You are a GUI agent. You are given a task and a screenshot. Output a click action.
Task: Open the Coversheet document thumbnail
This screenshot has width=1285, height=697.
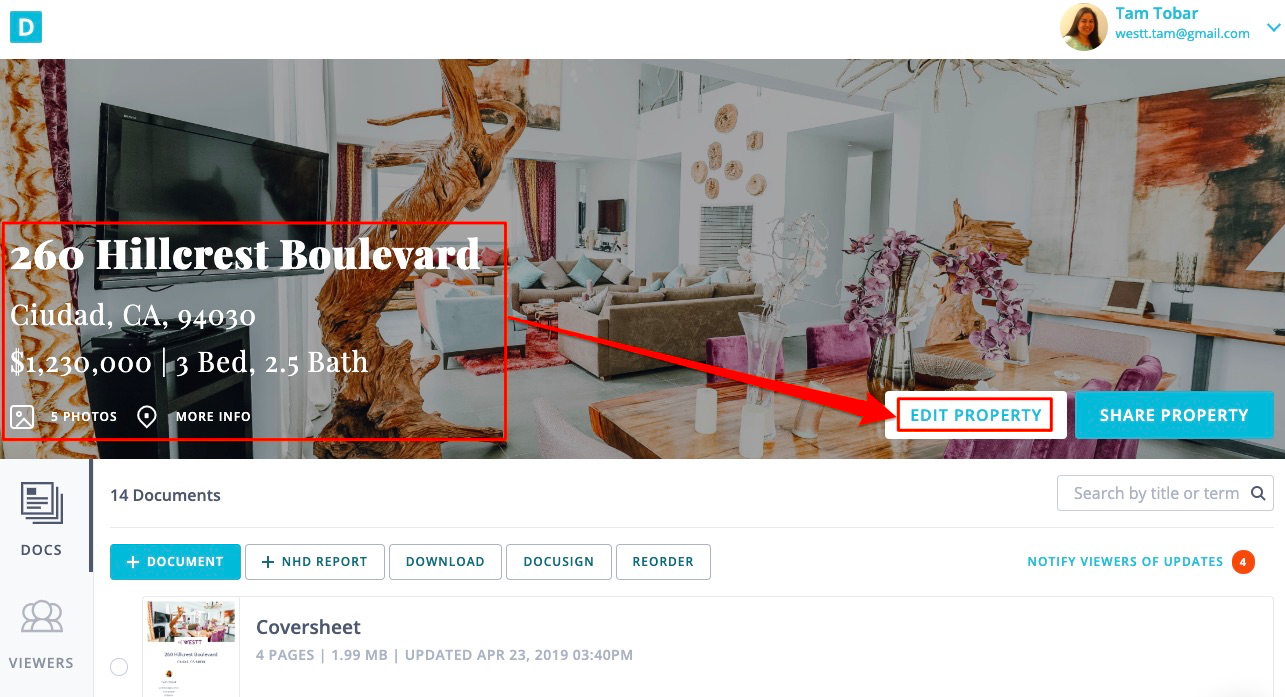(191, 648)
